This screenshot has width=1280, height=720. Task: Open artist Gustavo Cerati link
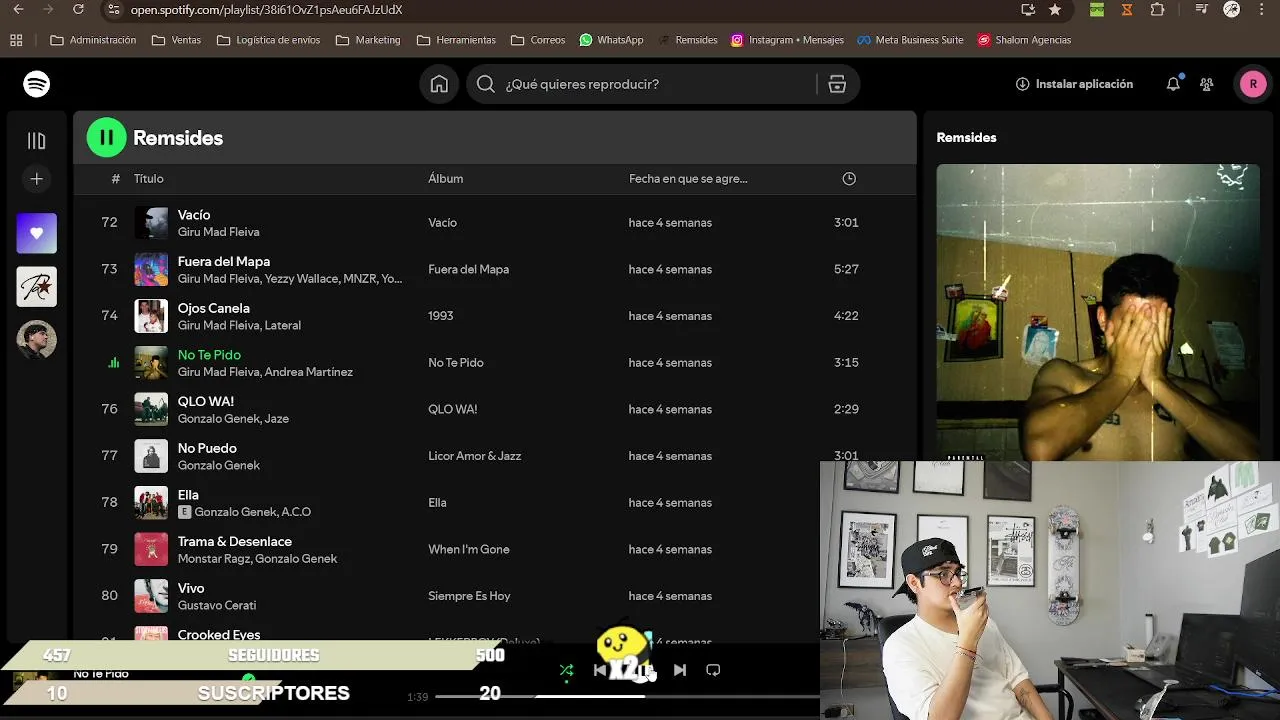point(217,606)
